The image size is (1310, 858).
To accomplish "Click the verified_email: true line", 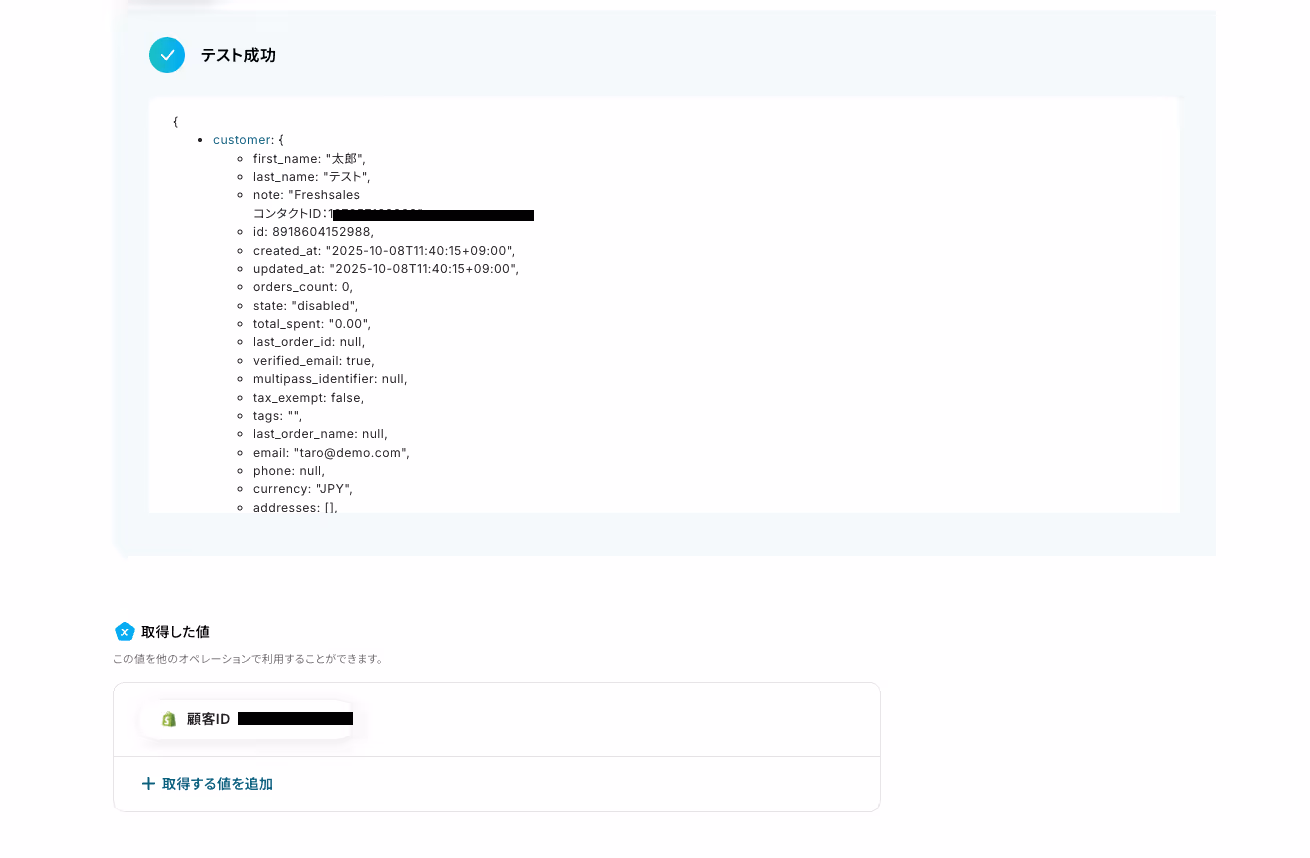I will (x=314, y=360).
